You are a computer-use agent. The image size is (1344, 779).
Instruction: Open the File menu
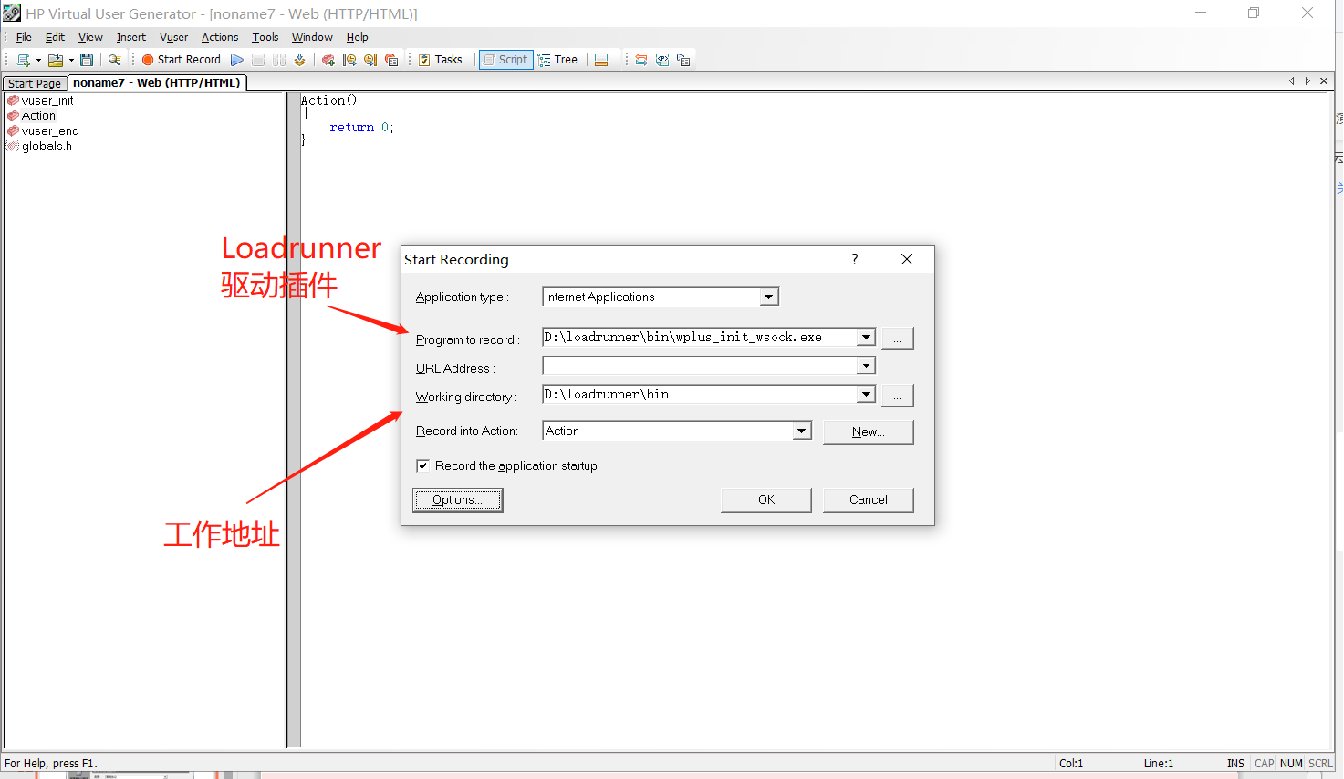tap(24, 37)
